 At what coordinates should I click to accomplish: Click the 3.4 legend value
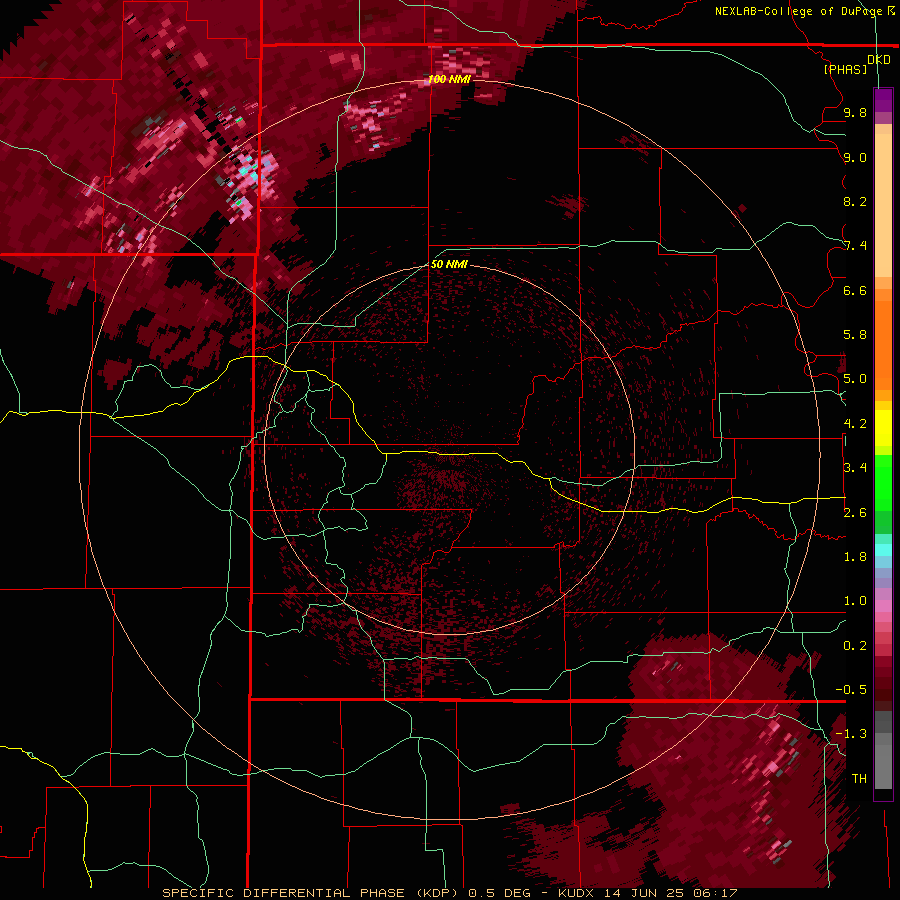[855, 468]
